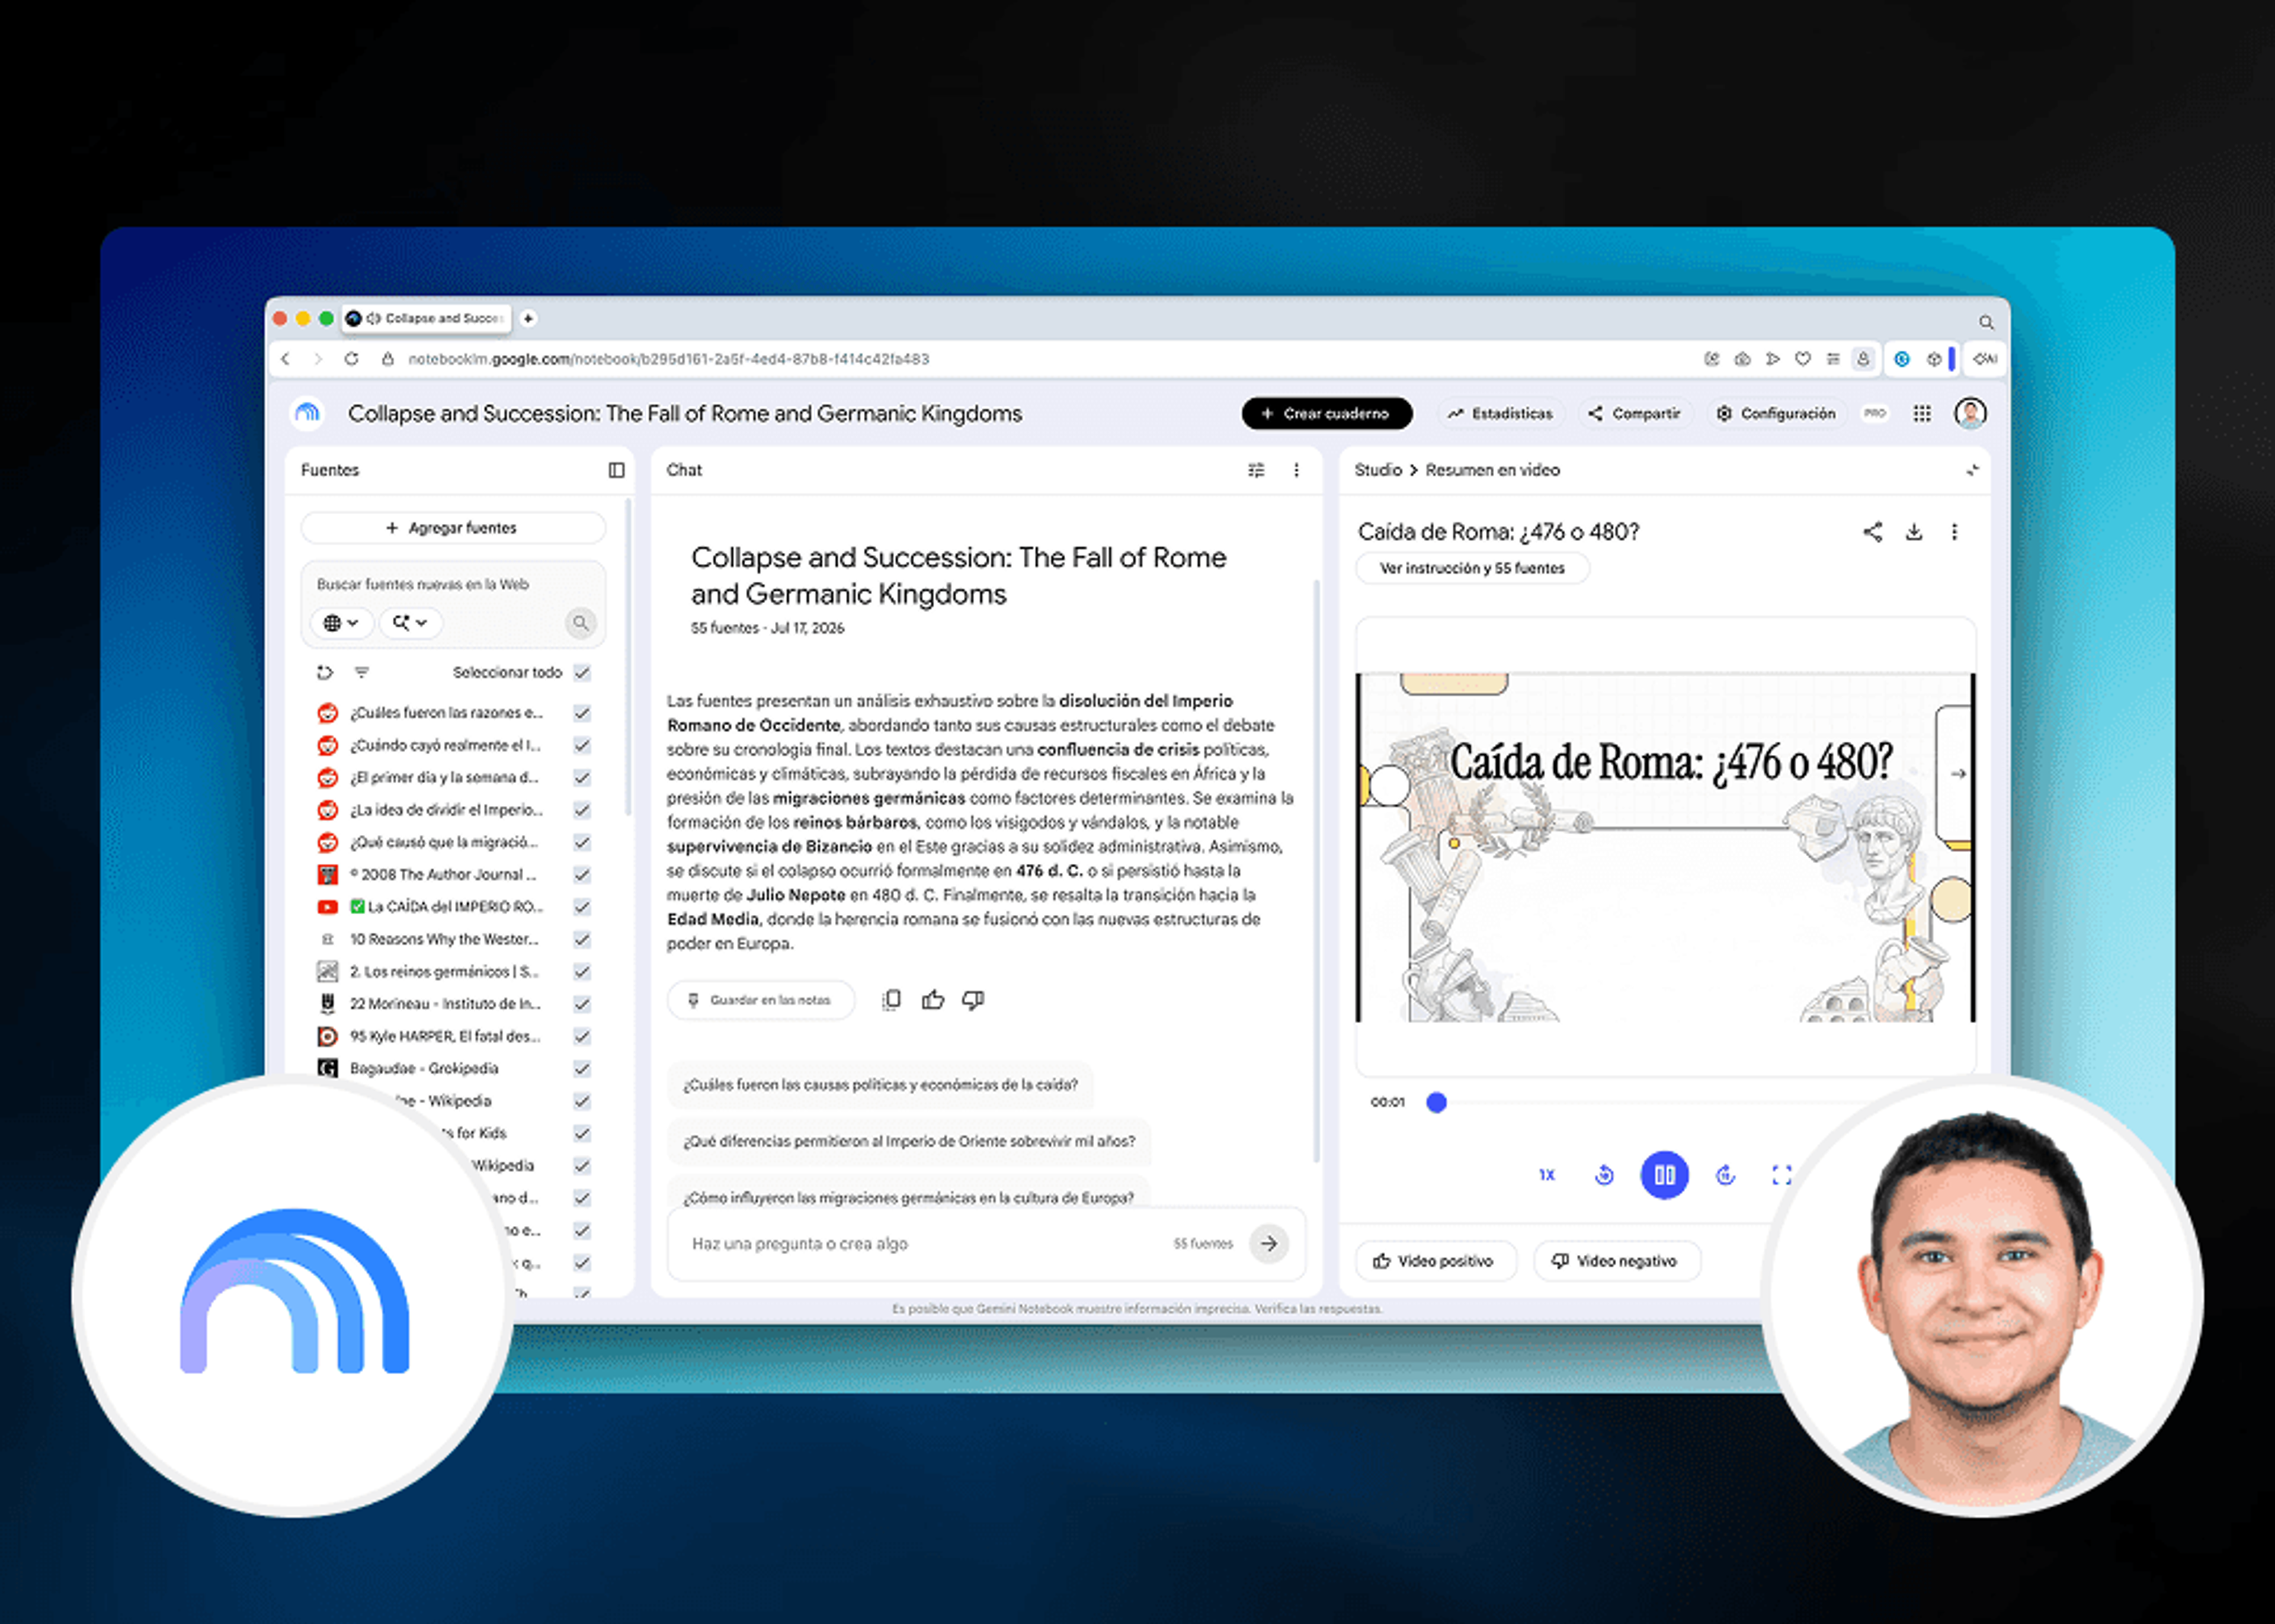Open Chat panel three-dot menu
This screenshot has width=2275, height=1624.
coord(1296,470)
